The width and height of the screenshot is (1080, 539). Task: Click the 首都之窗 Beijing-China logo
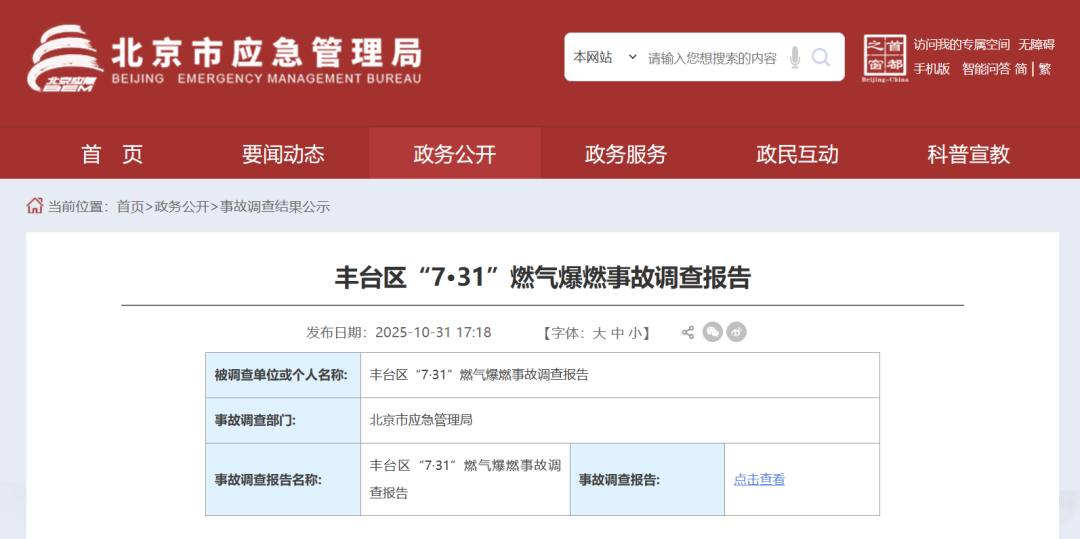click(885, 59)
